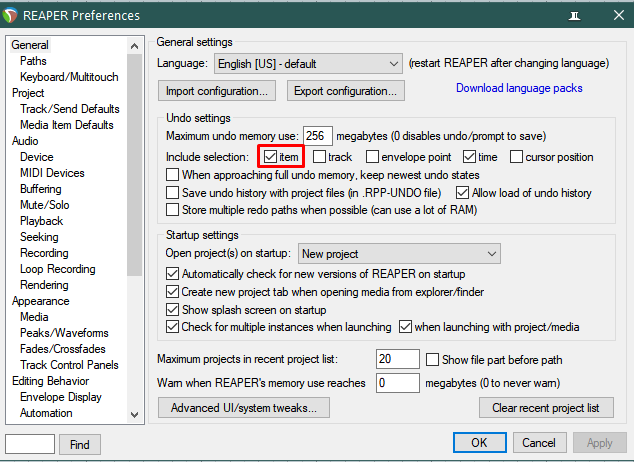Open Peaks/Waveforms preferences

coord(64,333)
